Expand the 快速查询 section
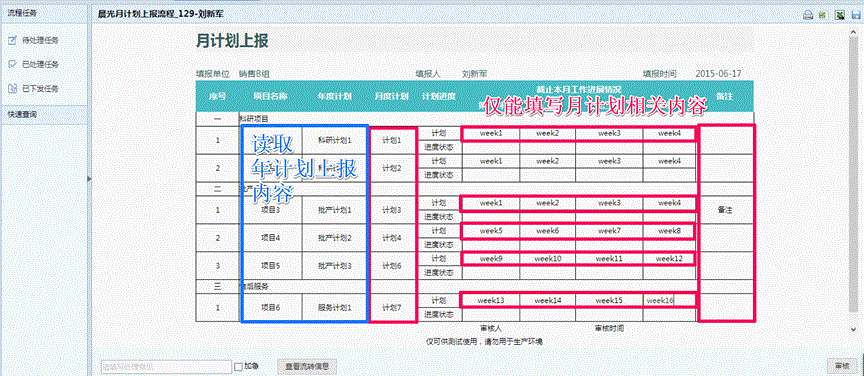Image resolution: width=864 pixels, height=376 pixels. 44,114
